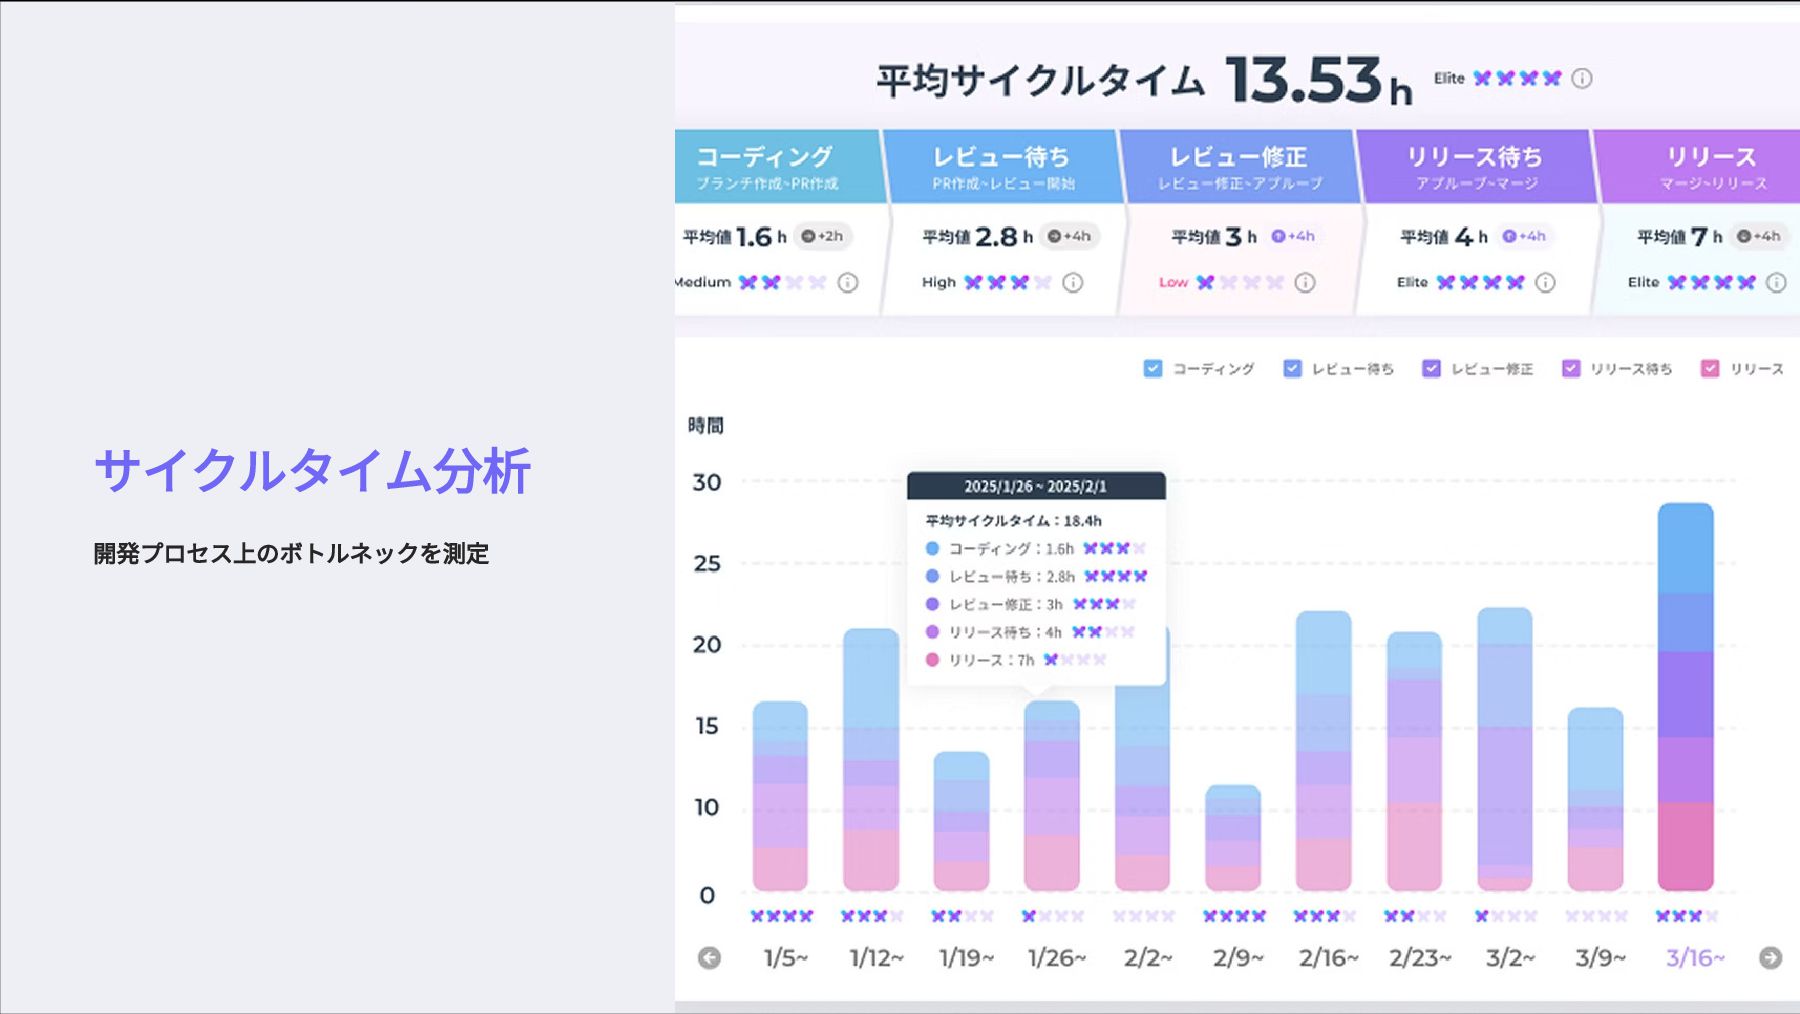Click the 13.53h average cycle time value
Screen dimensions: 1800x1014
[1319, 81]
